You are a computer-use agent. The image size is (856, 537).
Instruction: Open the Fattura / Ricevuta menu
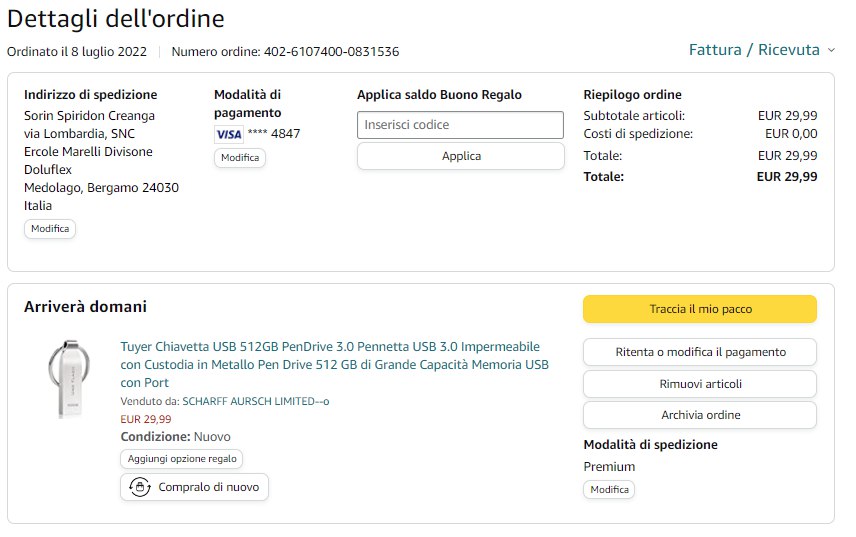[754, 50]
